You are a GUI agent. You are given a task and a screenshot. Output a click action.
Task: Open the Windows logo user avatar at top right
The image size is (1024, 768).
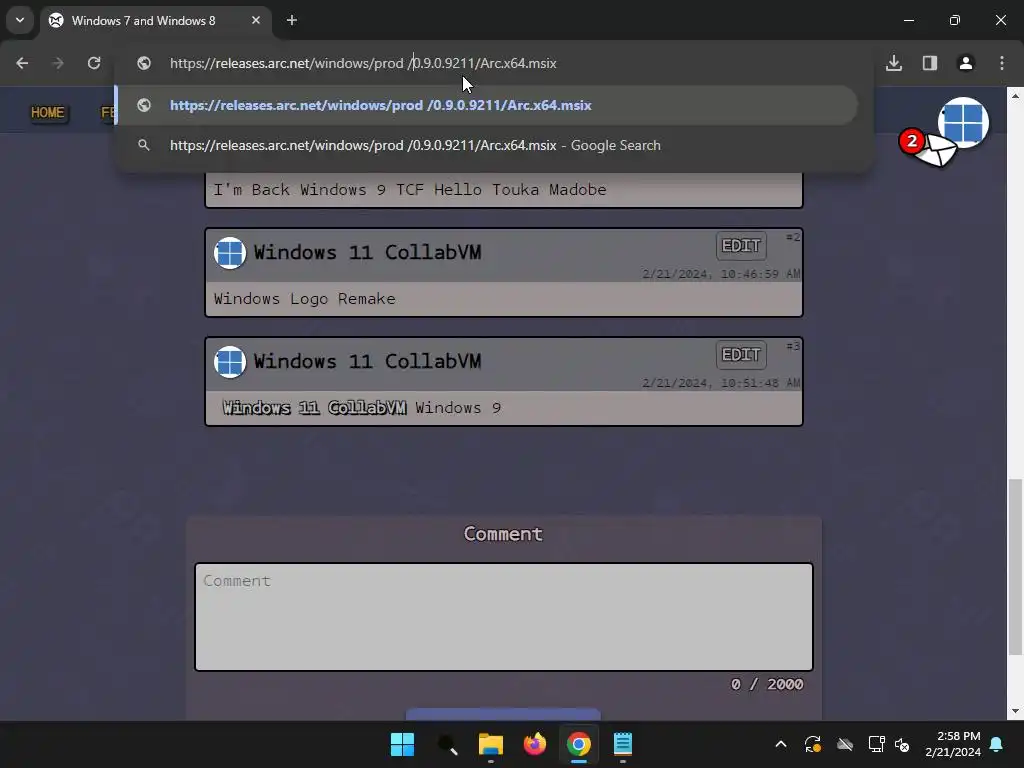[964, 122]
